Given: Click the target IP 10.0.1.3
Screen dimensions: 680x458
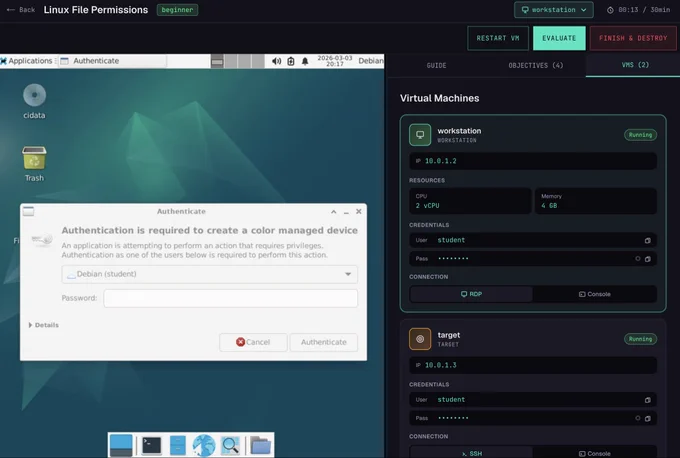Looking at the screenshot, I should [441, 365].
